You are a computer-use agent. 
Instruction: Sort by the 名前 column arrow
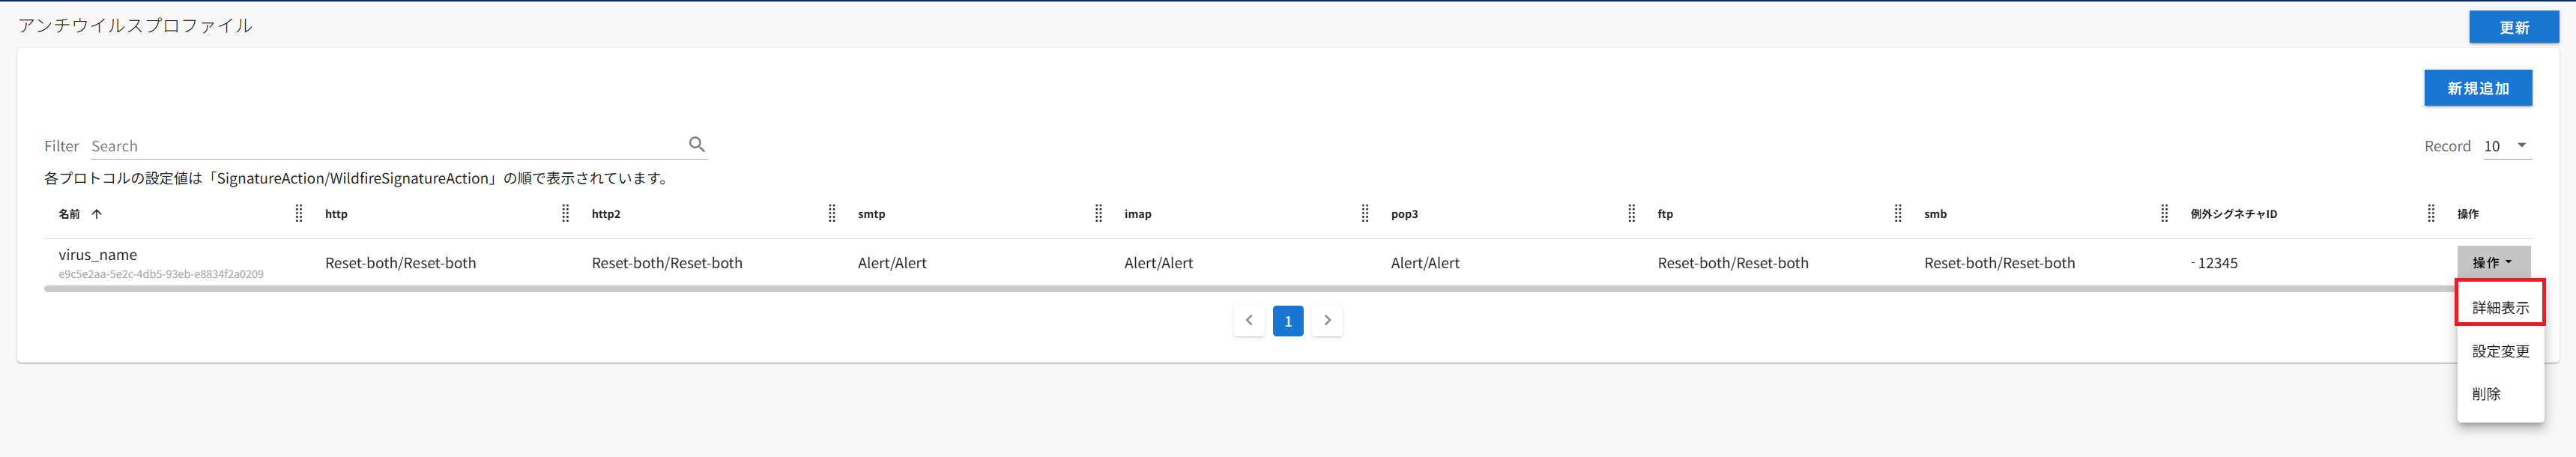pyautogui.click(x=97, y=214)
